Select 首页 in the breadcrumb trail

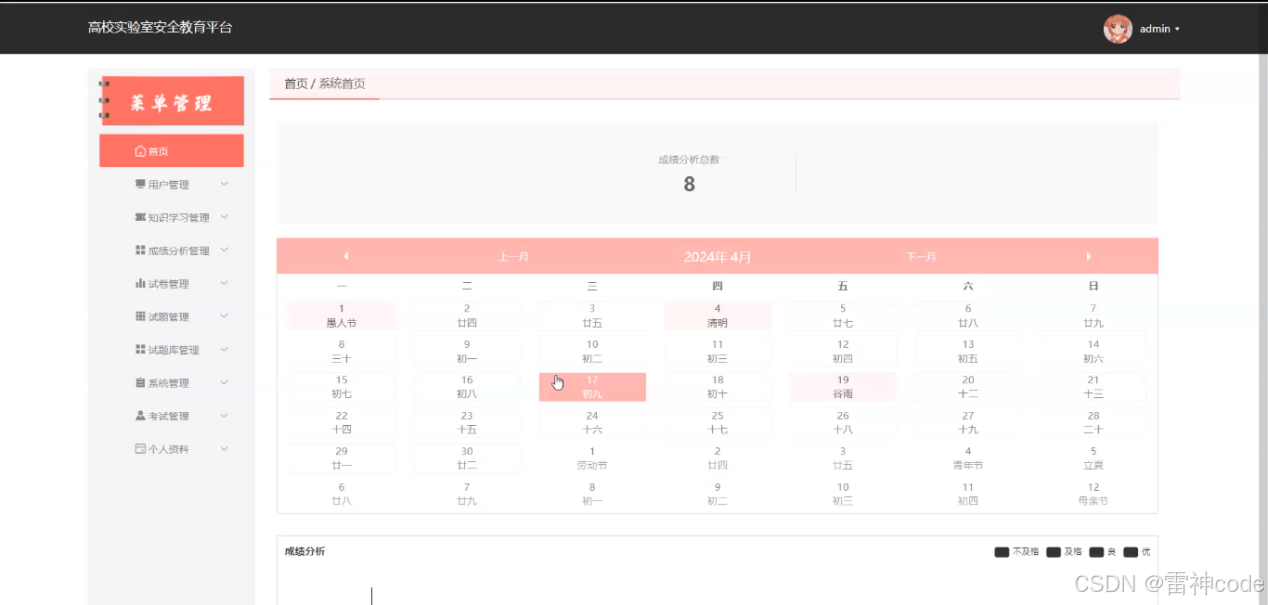point(294,84)
